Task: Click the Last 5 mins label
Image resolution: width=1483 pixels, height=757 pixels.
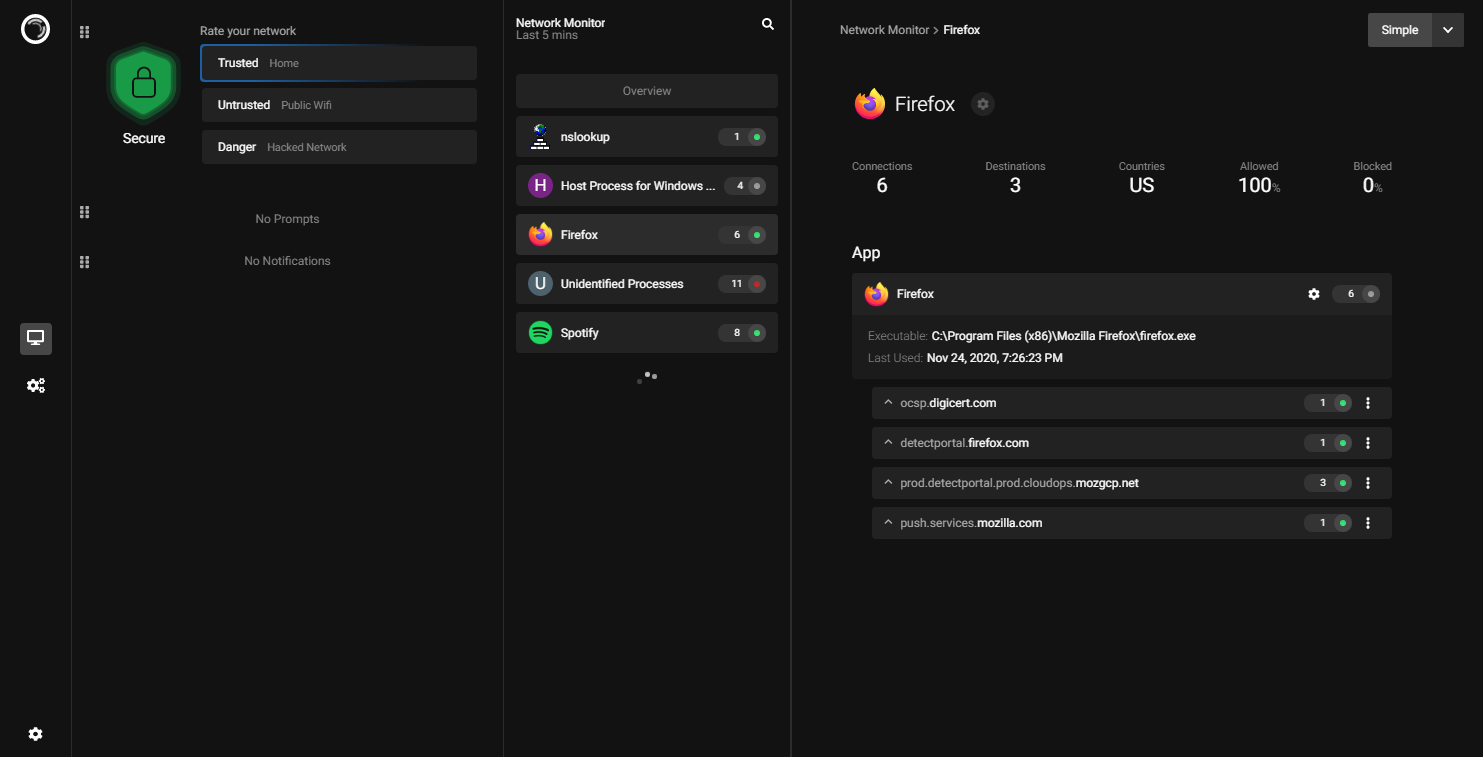Action: (547, 36)
